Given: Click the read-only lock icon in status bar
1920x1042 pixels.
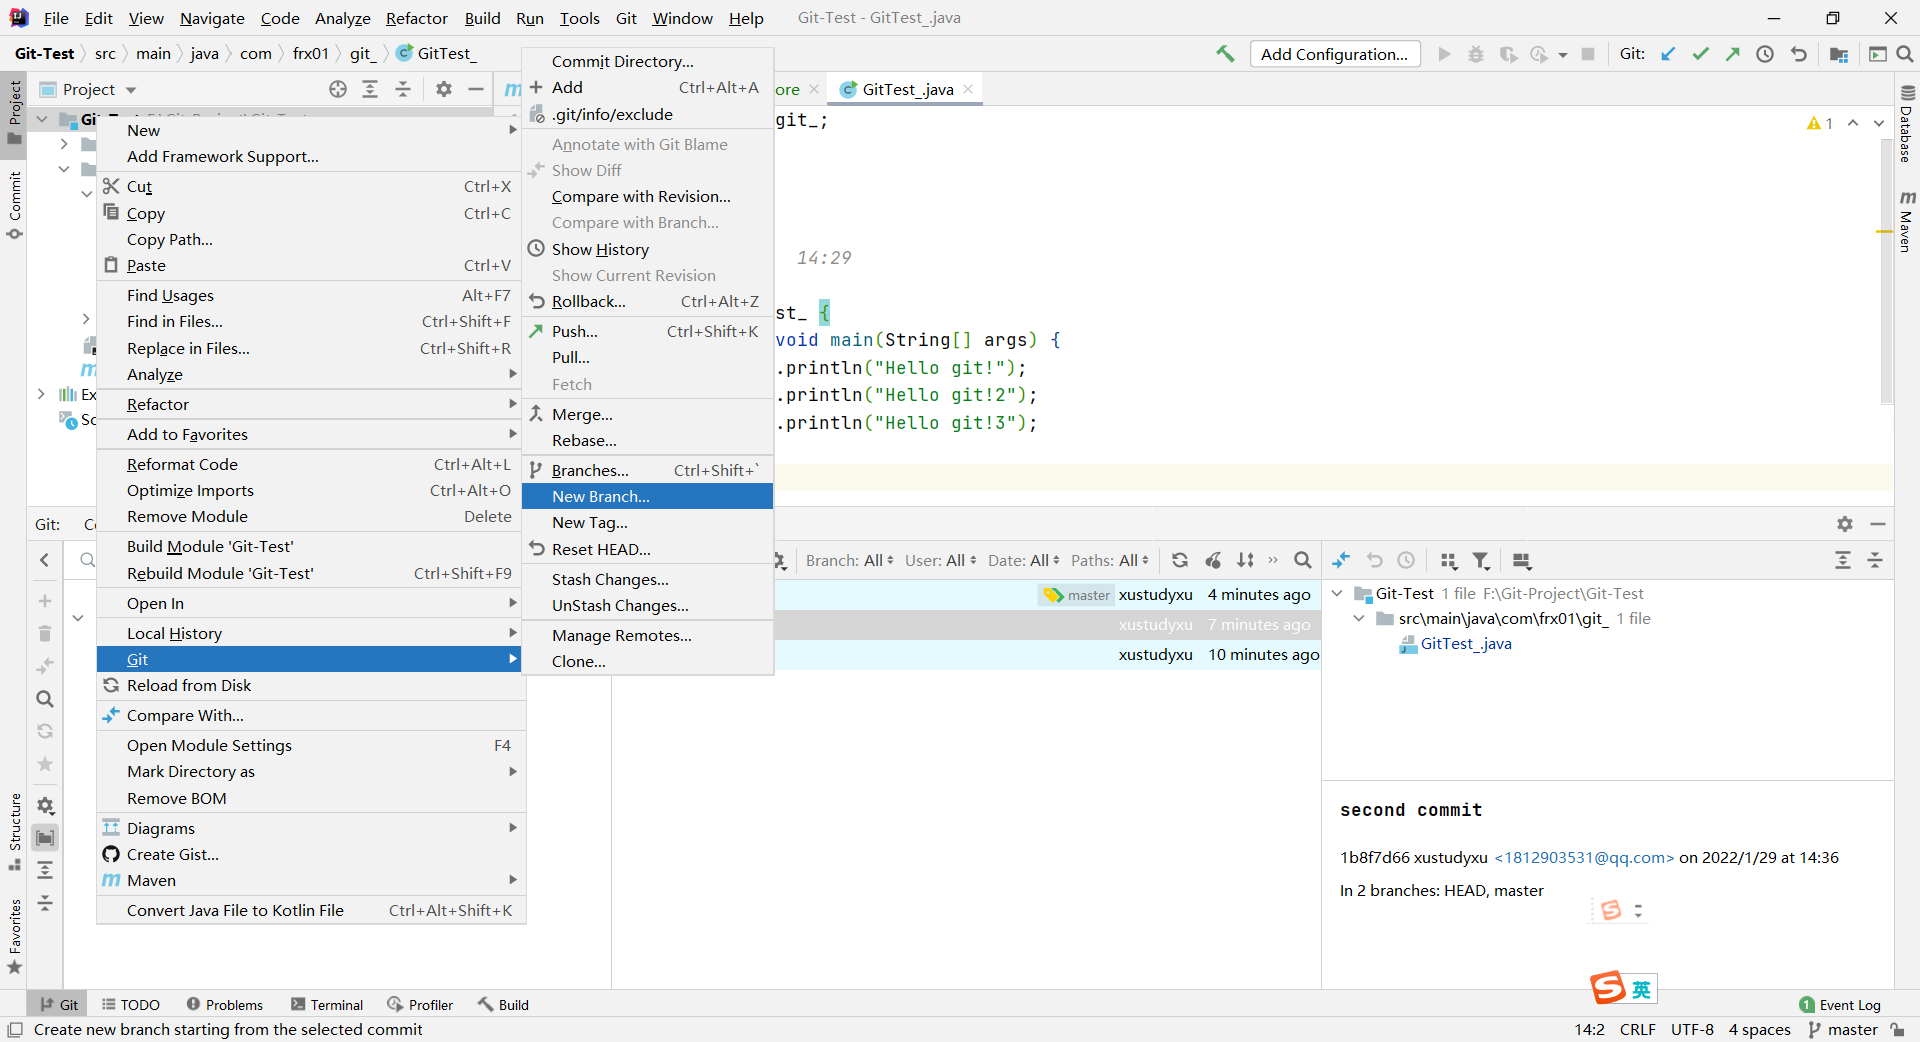Looking at the screenshot, I should coord(1897,1029).
